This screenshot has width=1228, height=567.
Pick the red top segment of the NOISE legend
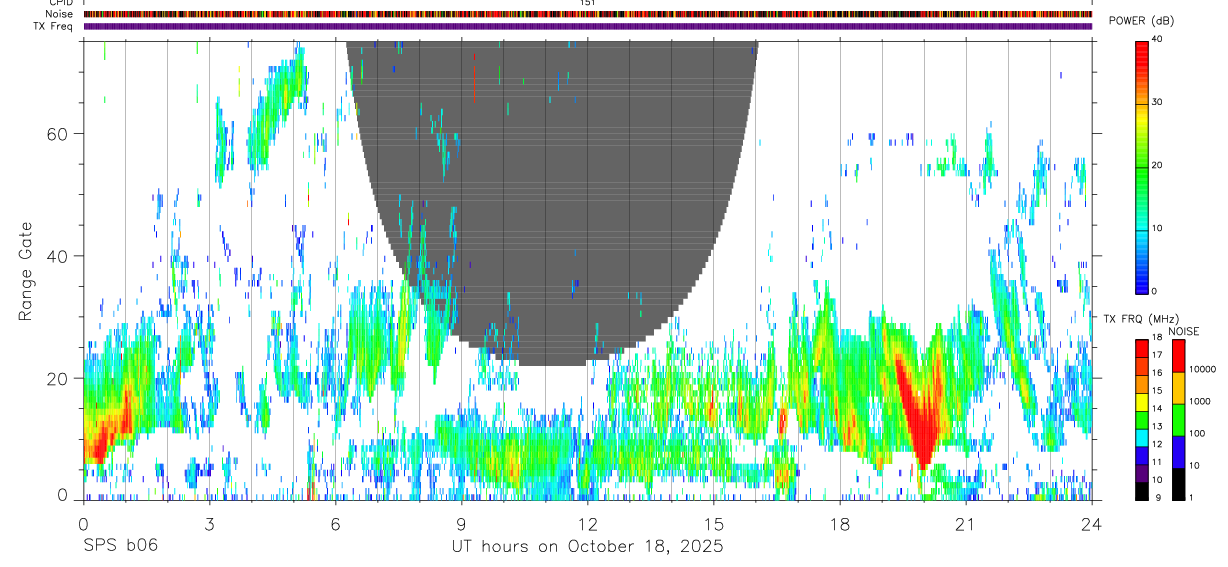pyautogui.click(x=1177, y=356)
